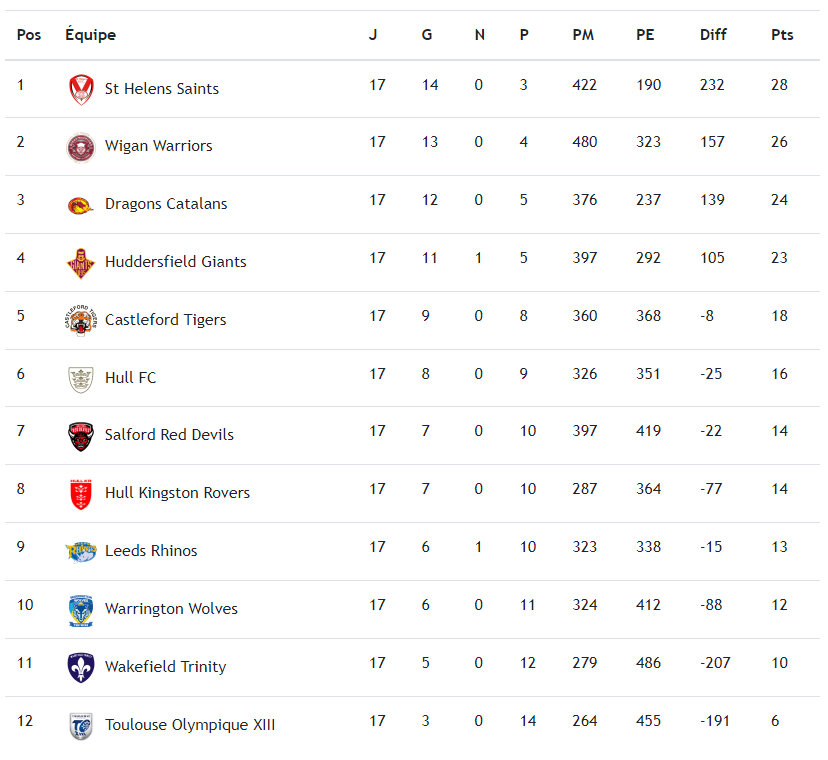
Task: Click the Hull Kingston Rovers club logo
Action: pos(81,494)
